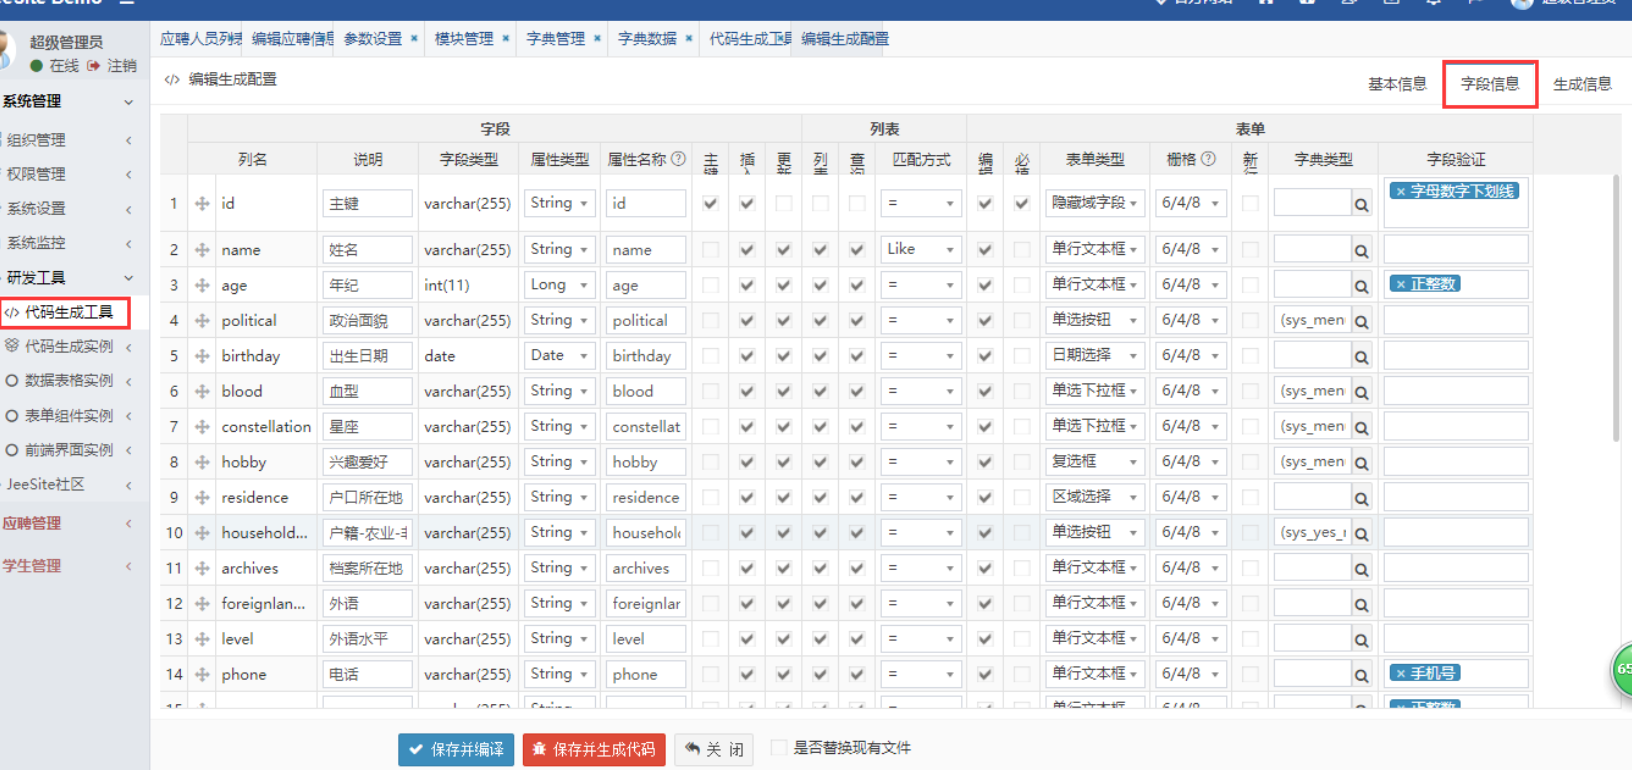Click the drag handle icon of the birthday row
The image size is (1632, 777).
pos(202,356)
